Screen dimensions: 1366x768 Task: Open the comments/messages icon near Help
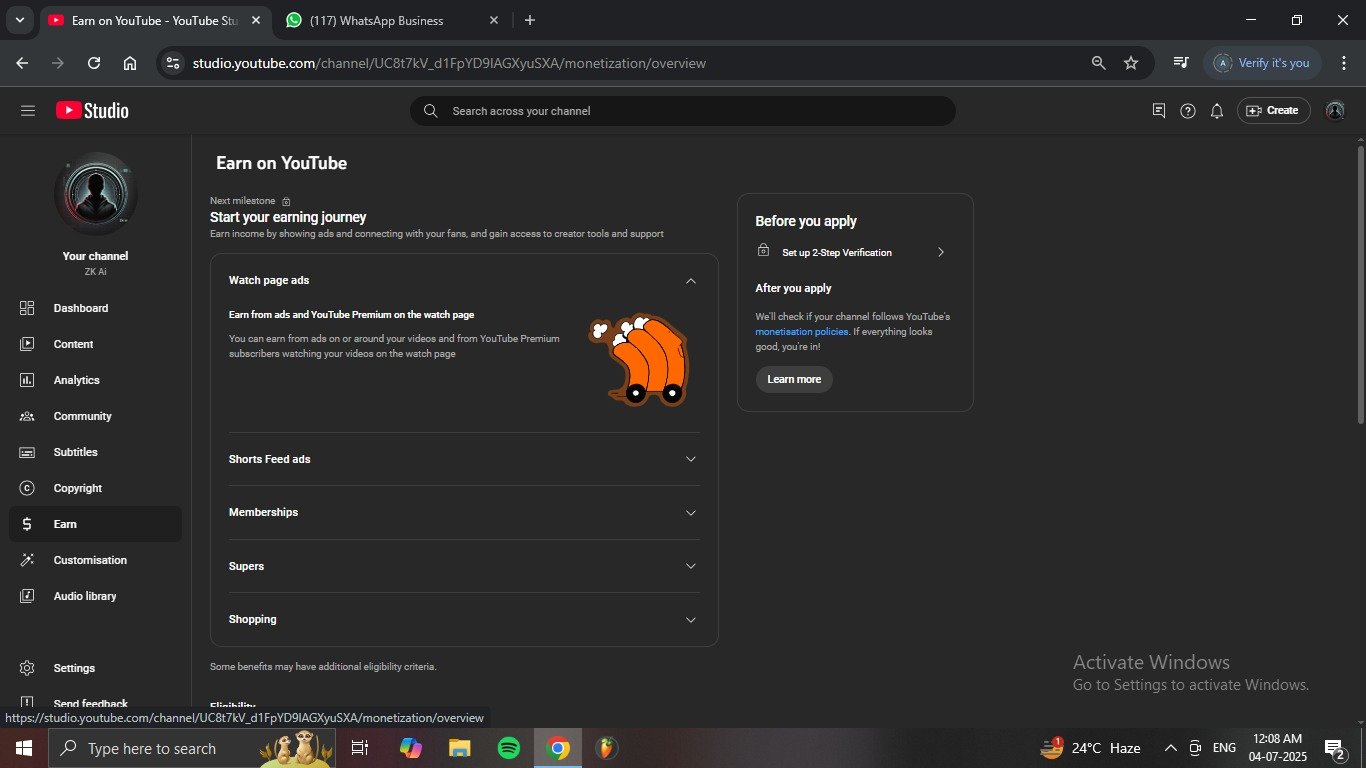[x=1159, y=111]
